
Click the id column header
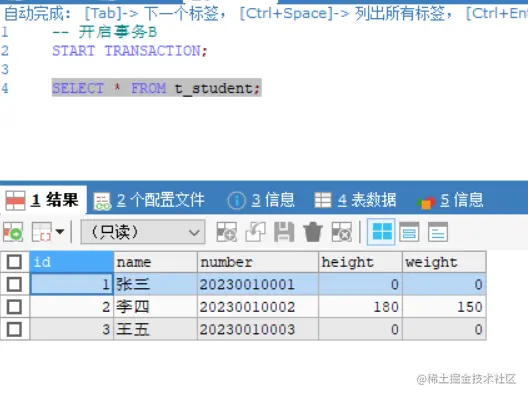click(71, 262)
